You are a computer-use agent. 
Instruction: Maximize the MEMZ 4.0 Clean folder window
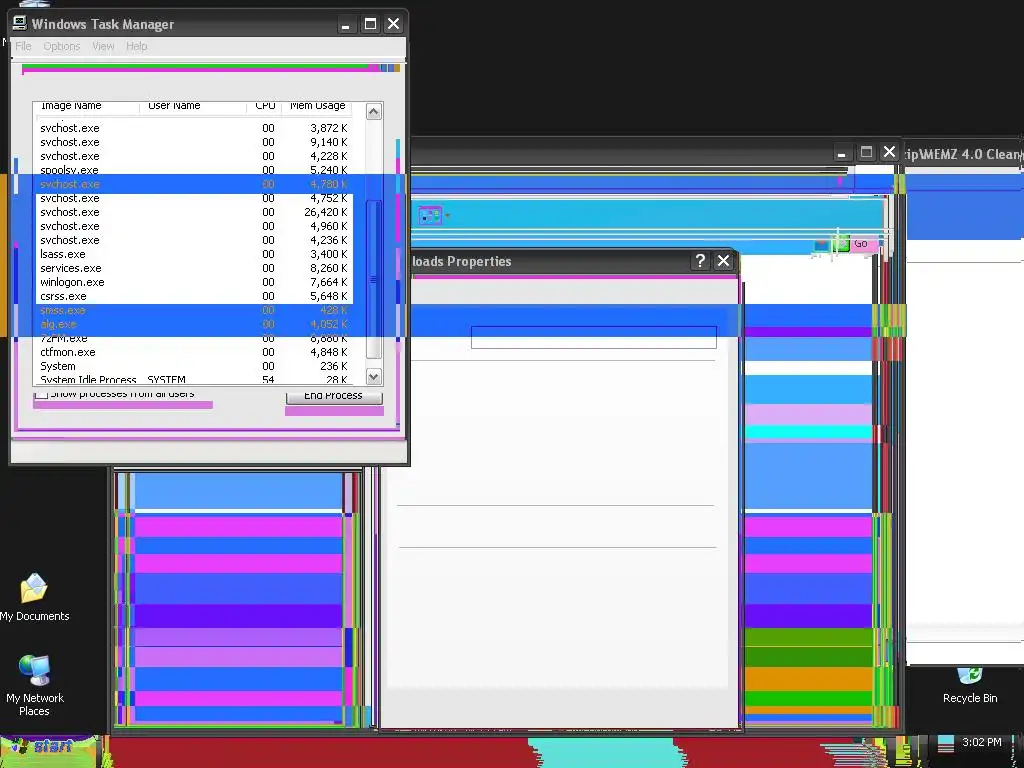866,152
